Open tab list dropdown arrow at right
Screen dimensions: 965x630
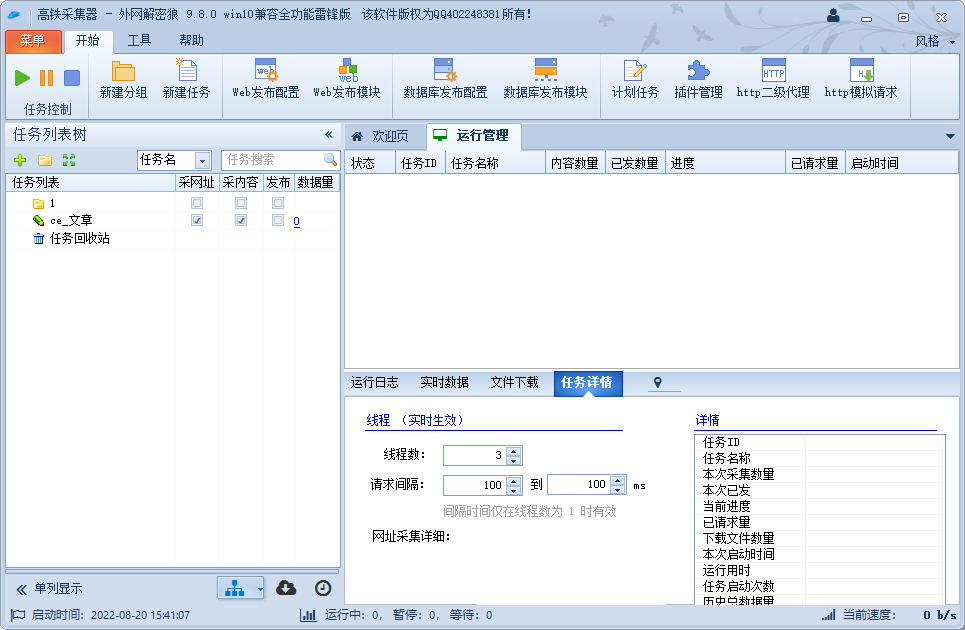pyautogui.click(x=950, y=136)
